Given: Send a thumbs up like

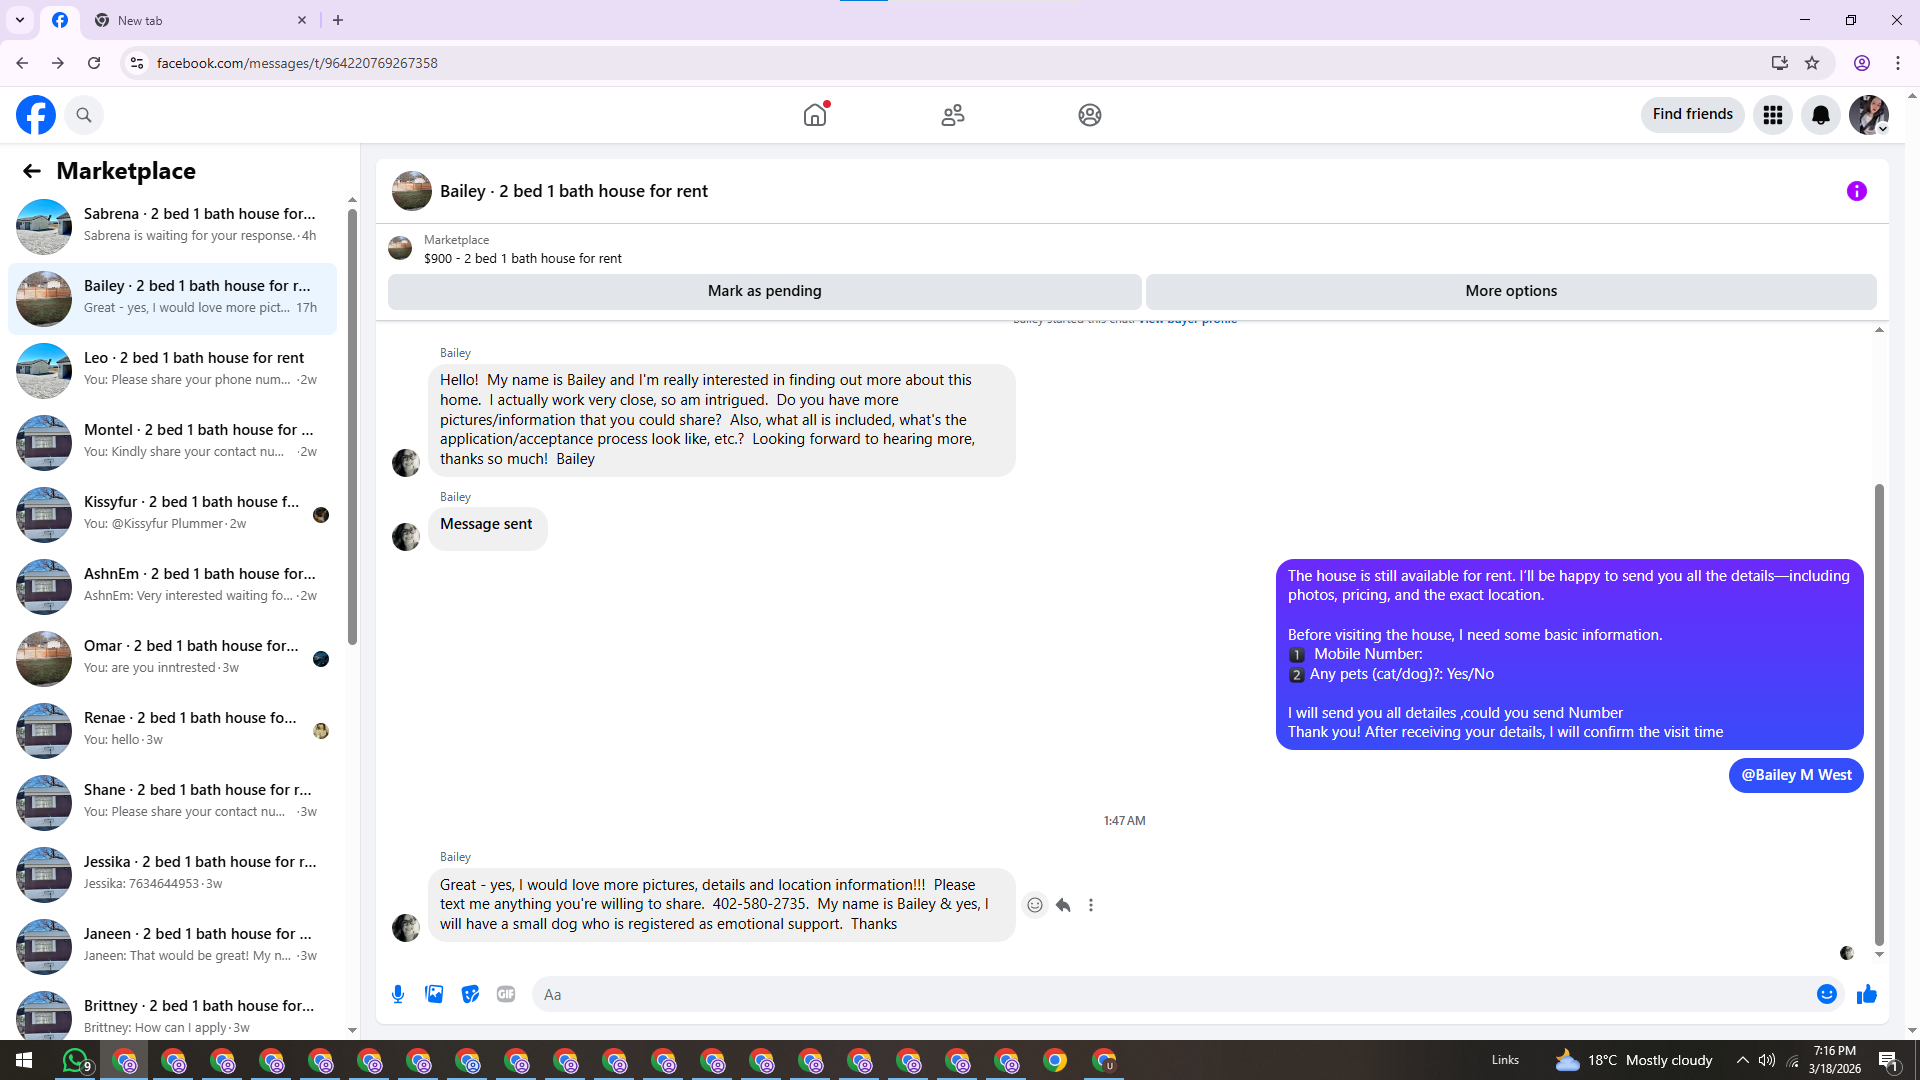Looking at the screenshot, I should pyautogui.click(x=1866, y=994).
